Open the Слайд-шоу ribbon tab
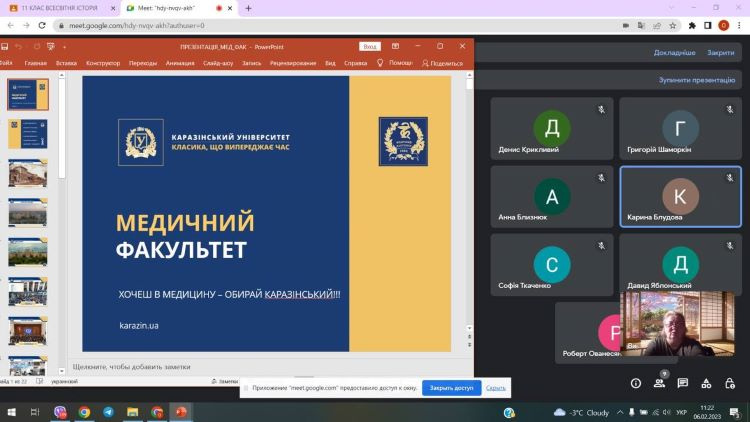The height and width of the screenshot is (422, 750). click(x=218, y=63)
